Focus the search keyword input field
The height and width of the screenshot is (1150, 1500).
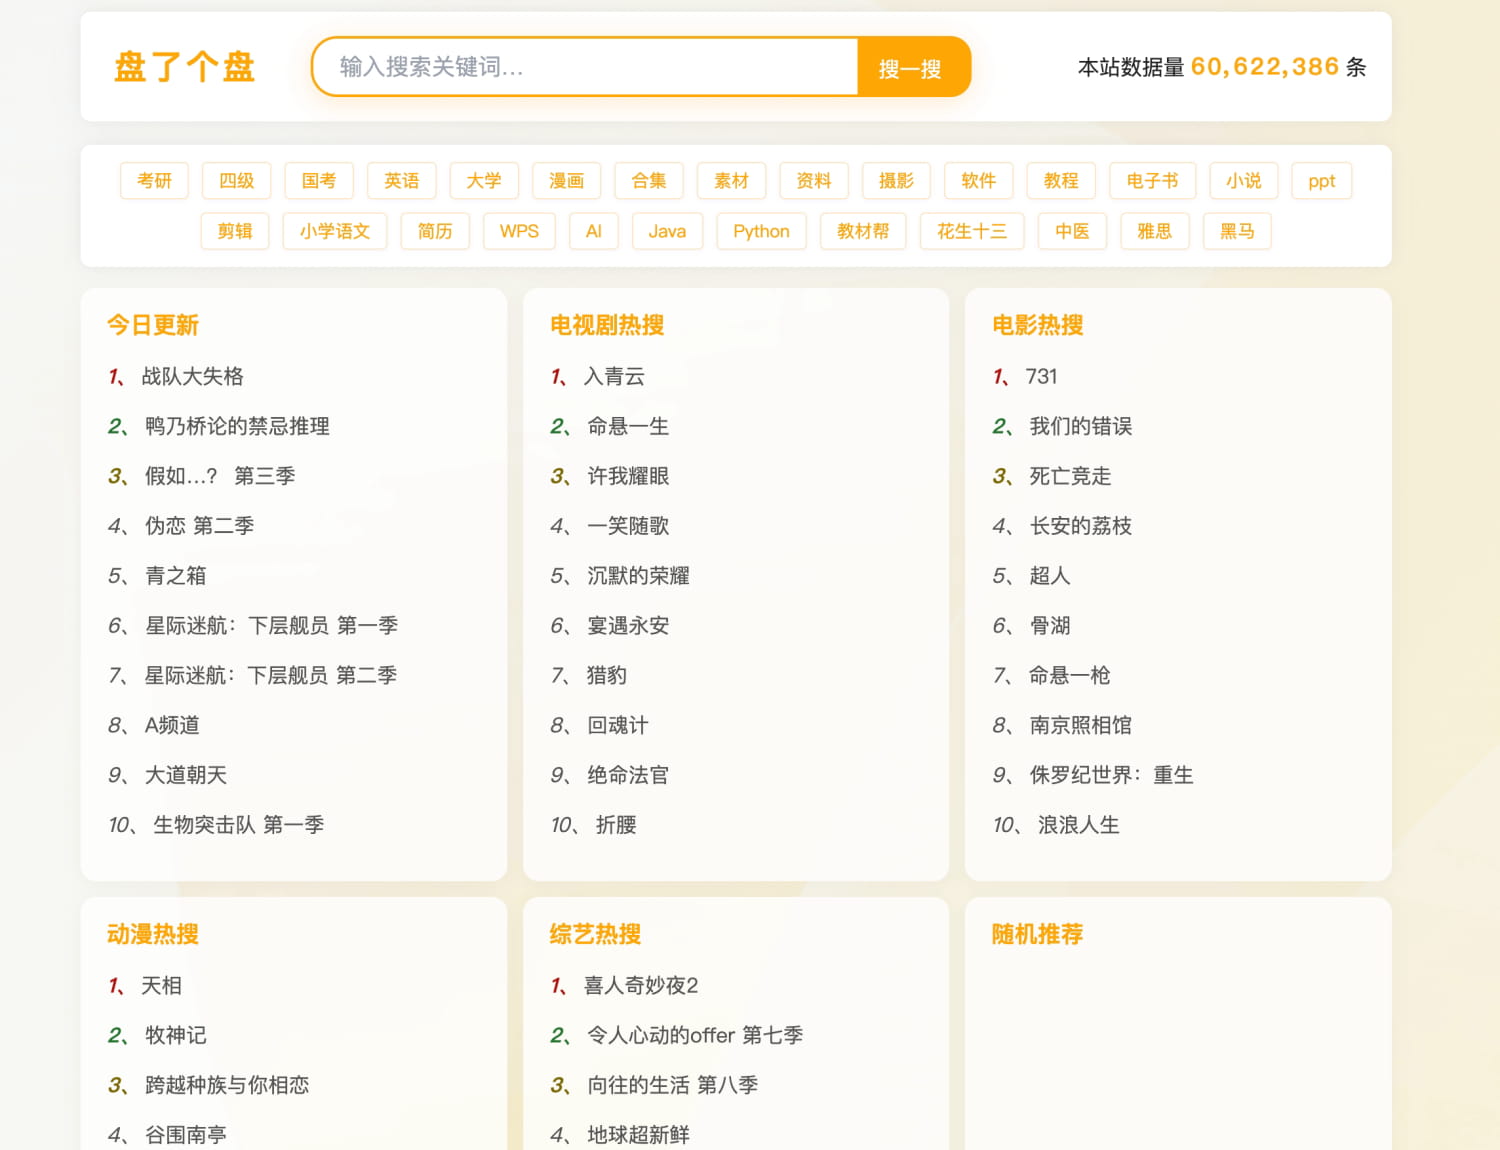(x=585, y=67)
